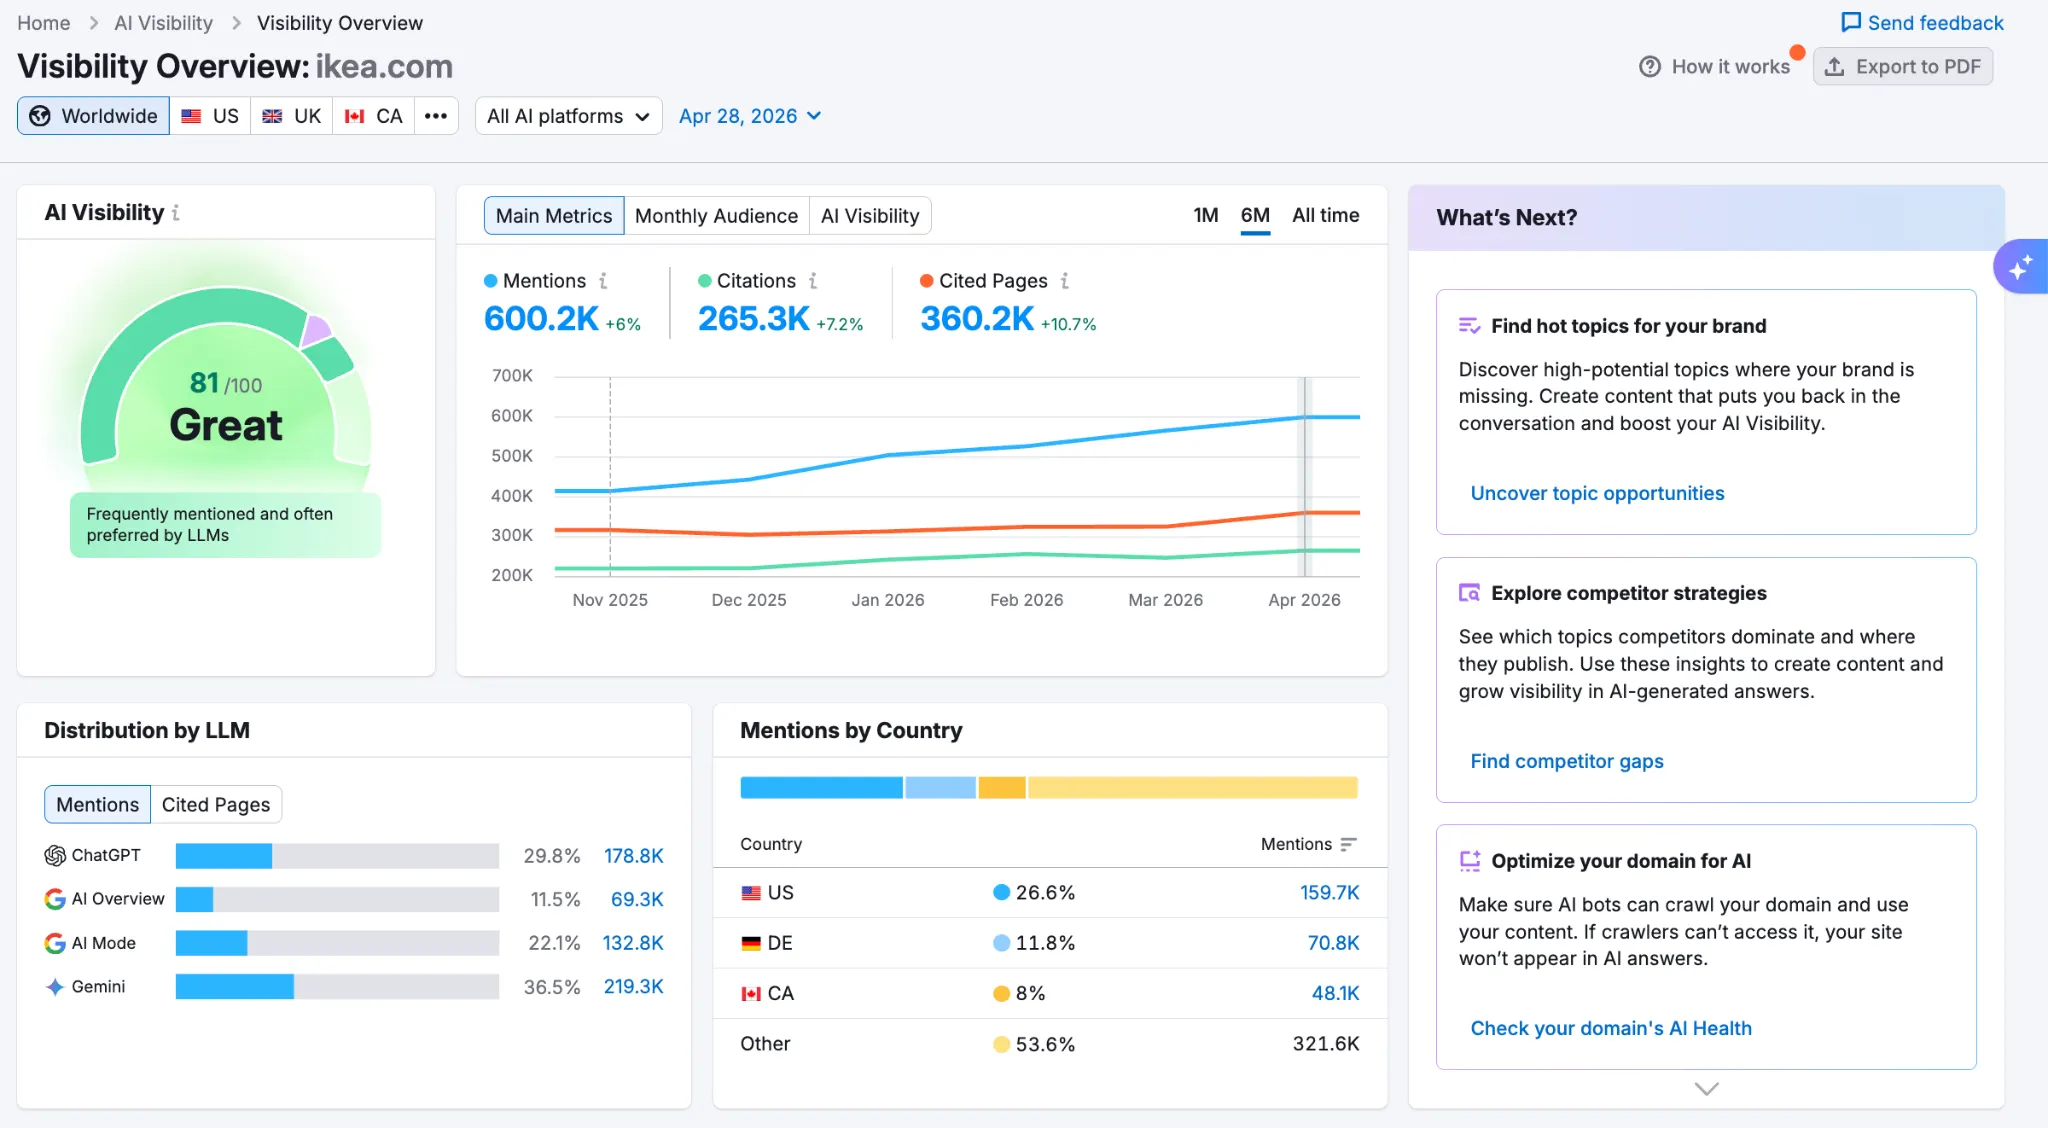Click the 159.7K US mentions value
Image resolution: width=2048 pixels, height=1128 pixels.
[1329, 893]
